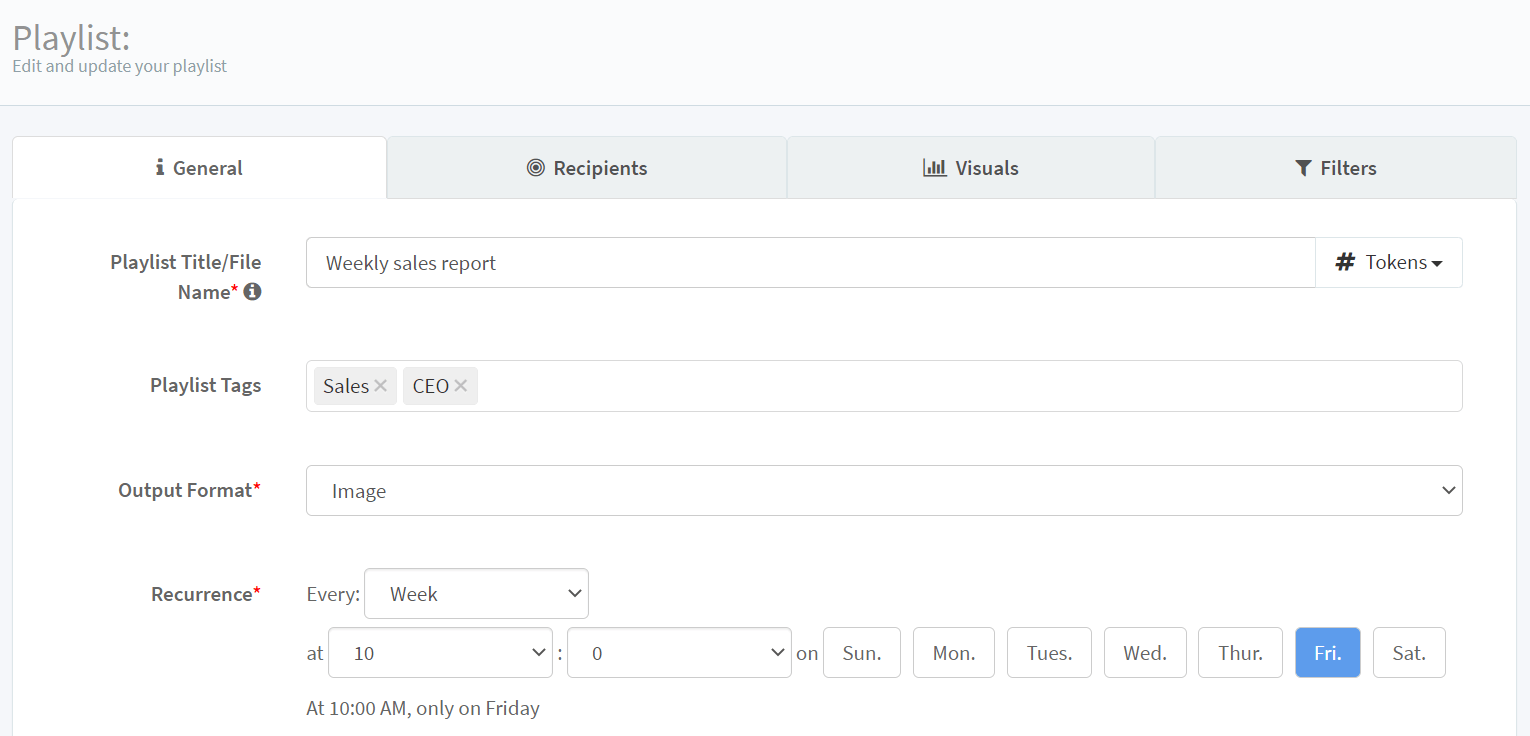Switch to the Recipients tab
Viewport: 1530px width, 736px height.
[587, 168]
